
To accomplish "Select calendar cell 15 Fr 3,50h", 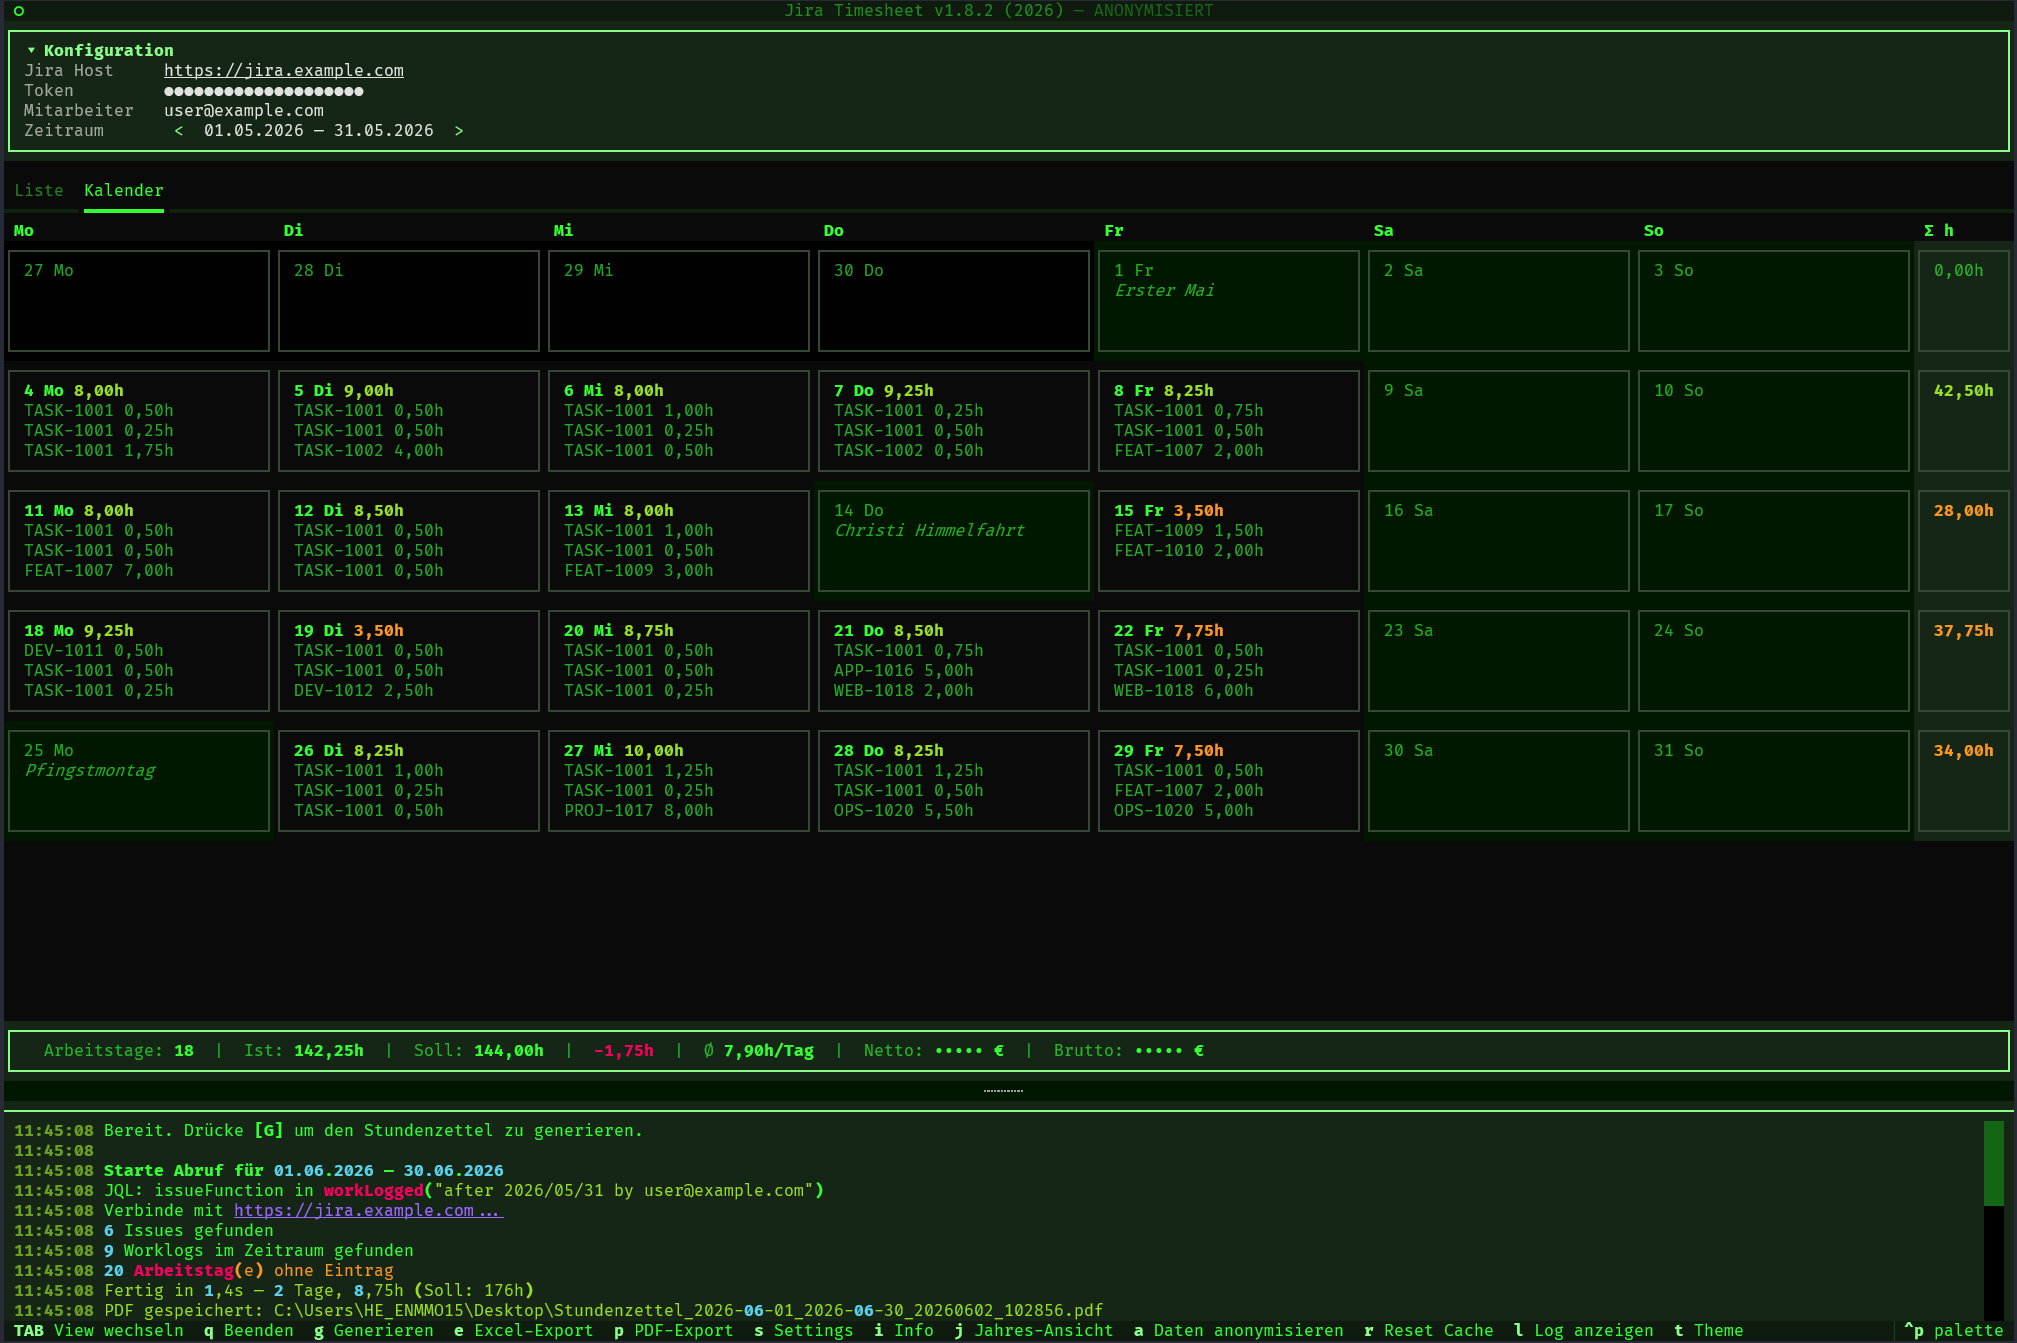I will pos(1229,541).
